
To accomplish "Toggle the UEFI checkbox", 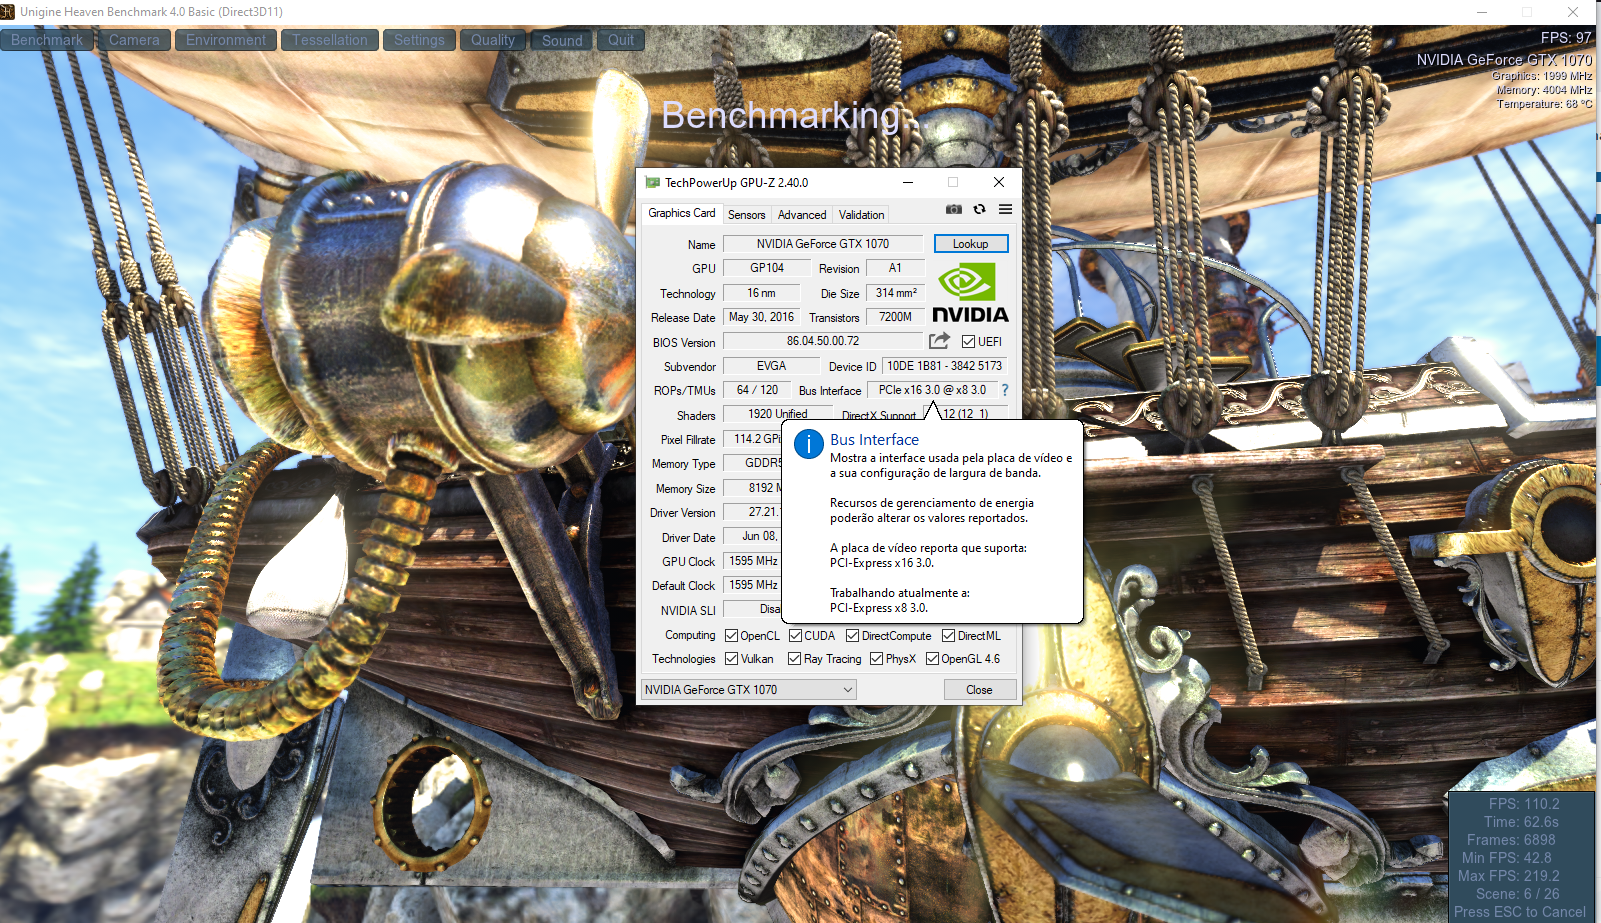I will [968, 342].
